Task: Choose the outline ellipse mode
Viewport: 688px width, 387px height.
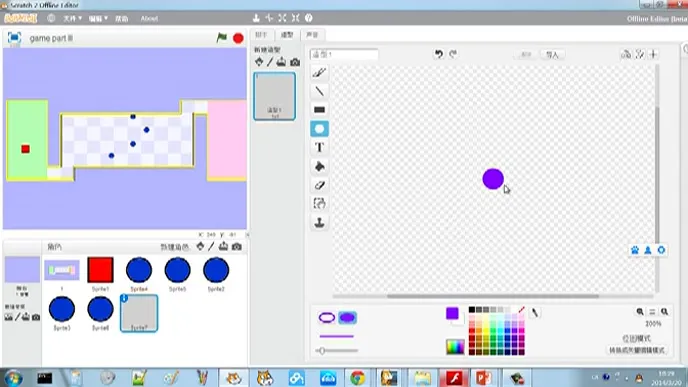Action: (326, 317)
